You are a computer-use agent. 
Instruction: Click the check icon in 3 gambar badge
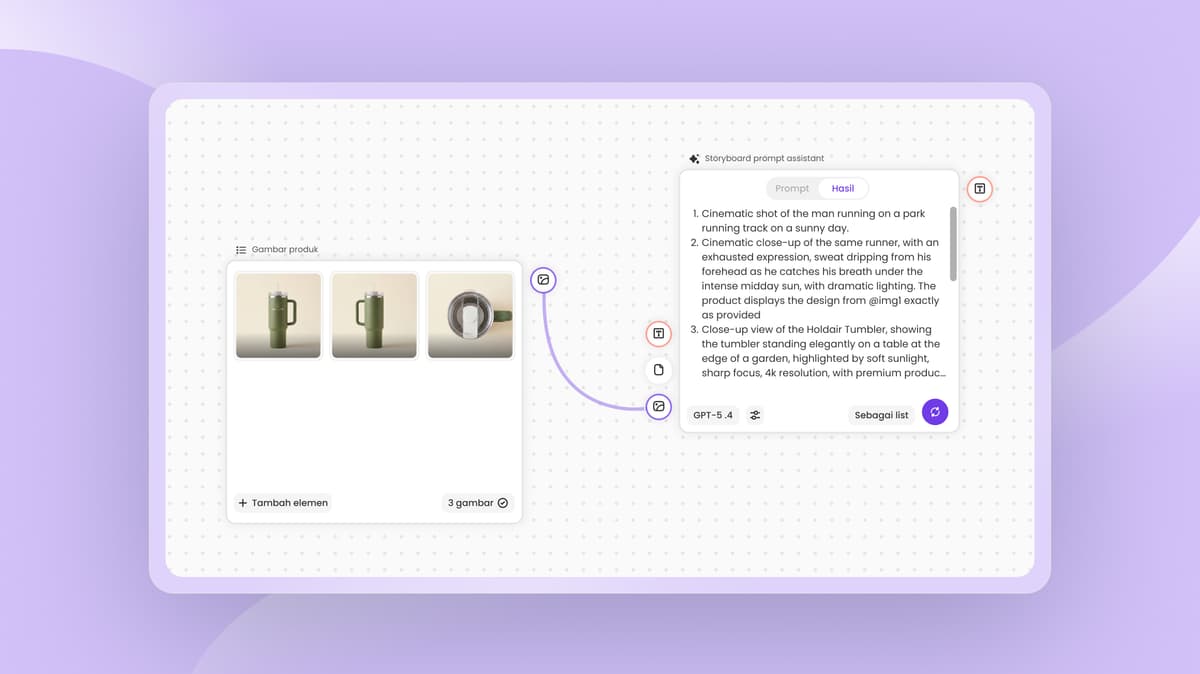[x=503, y=503]
